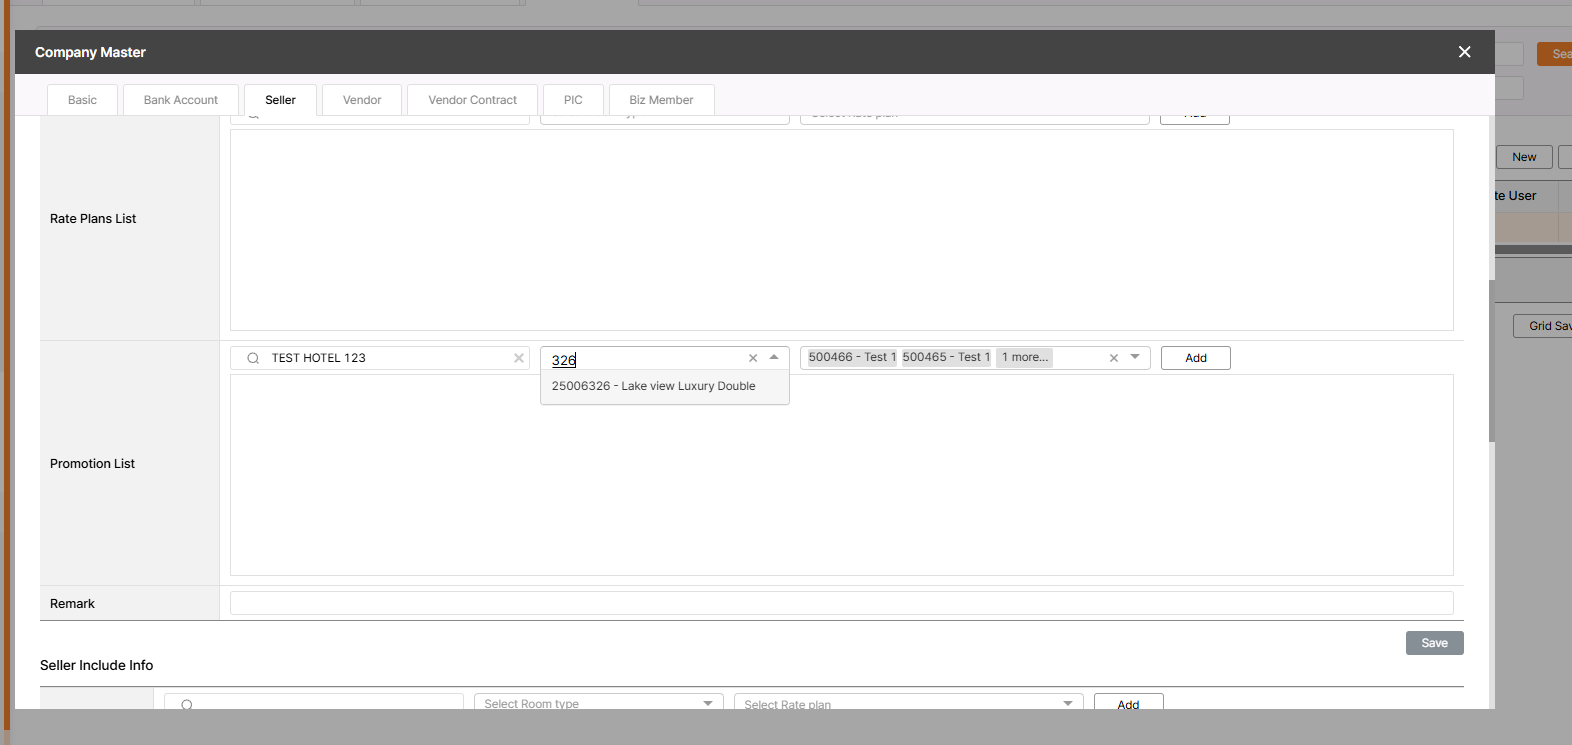The width and height of the screenshot is (1572, 745).
Task: Select the Seller tab
Action: [280, 100]
